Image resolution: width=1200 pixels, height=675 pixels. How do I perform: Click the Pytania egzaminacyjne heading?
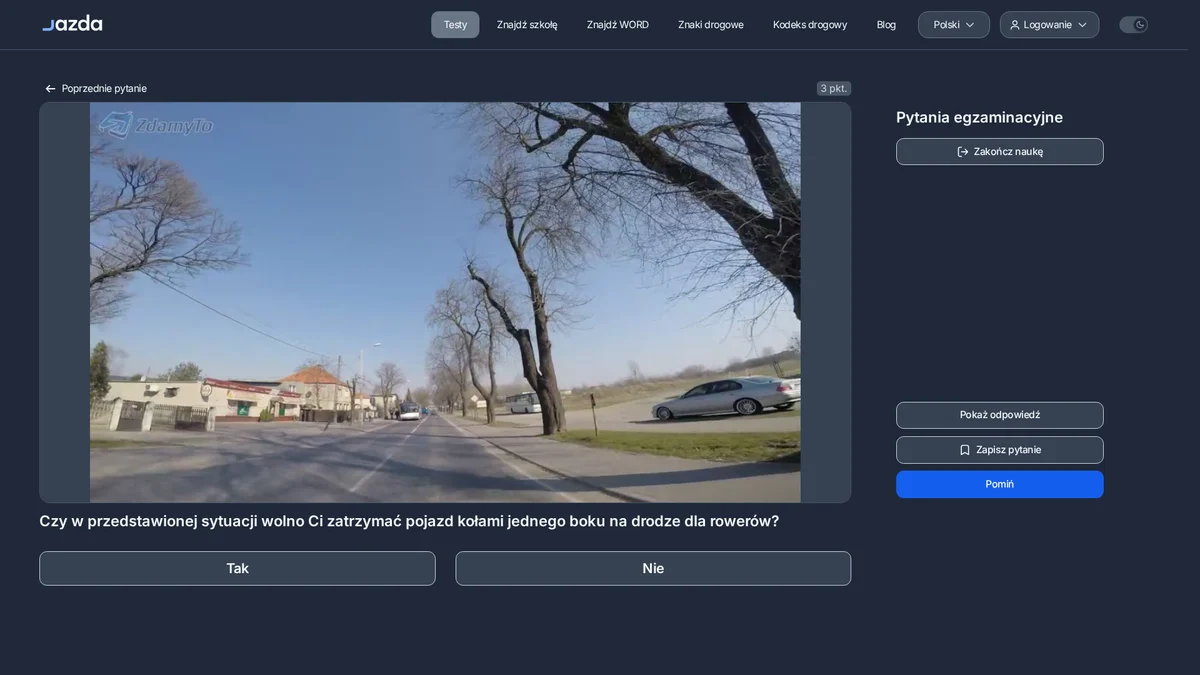coord(979,117)
